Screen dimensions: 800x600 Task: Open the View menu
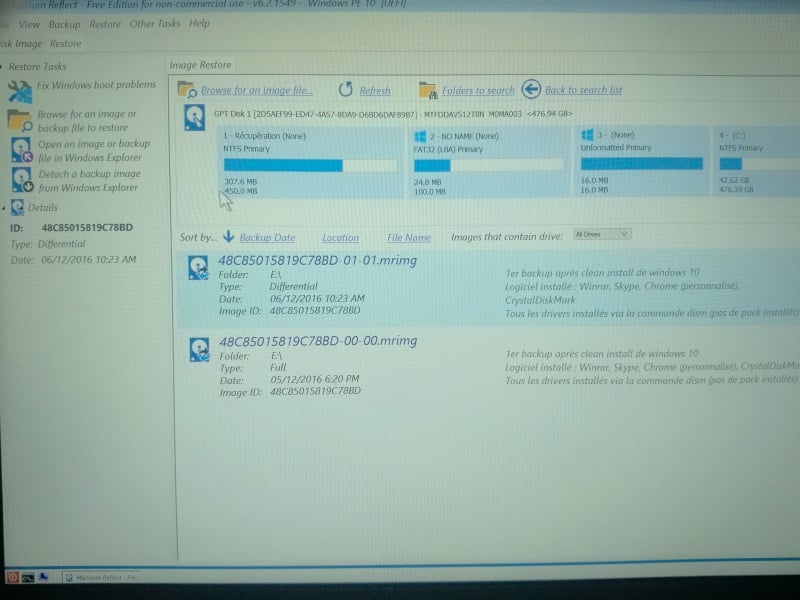pyautogui.click(x=29, y=24)
